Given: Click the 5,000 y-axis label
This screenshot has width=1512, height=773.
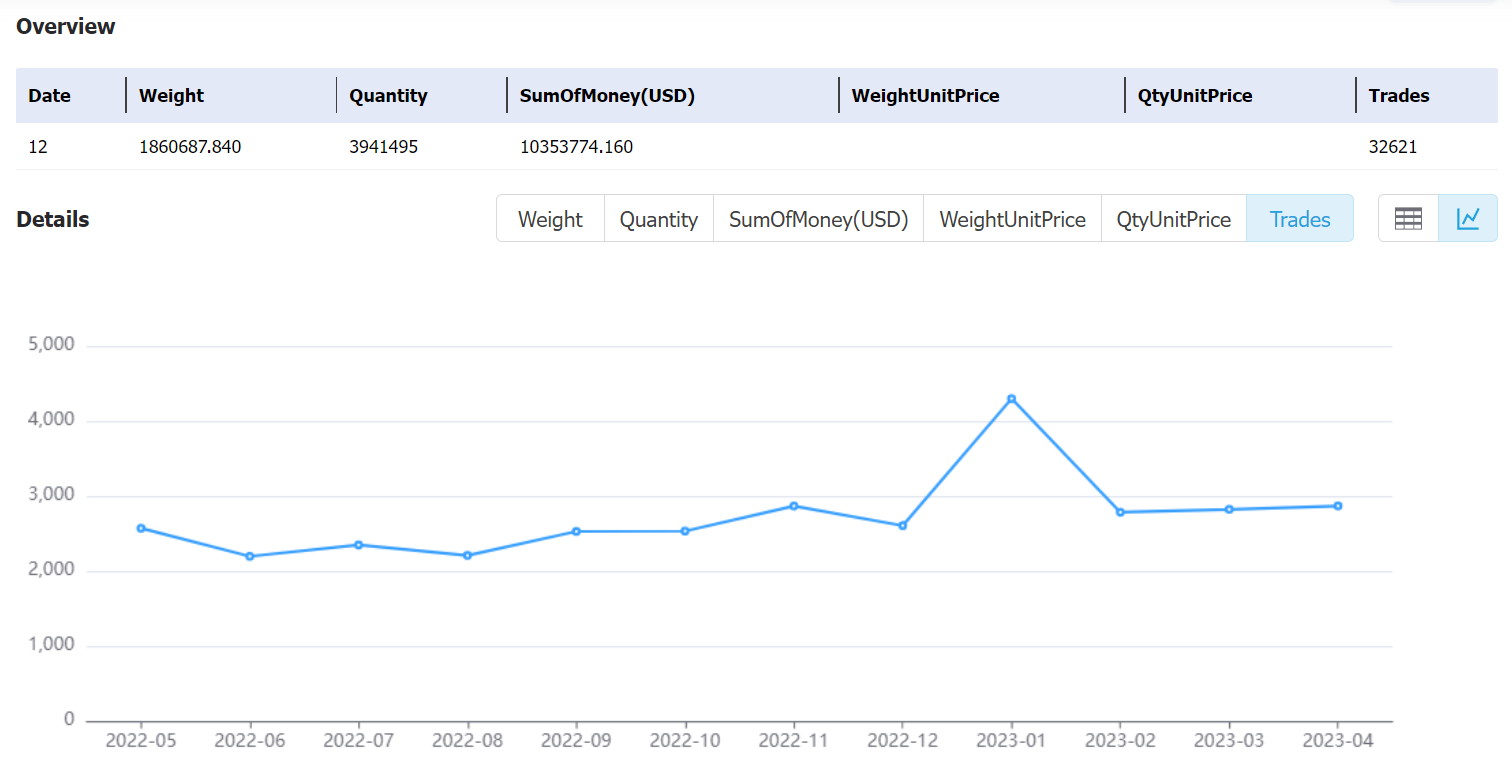Looking at the screenshot, I should pyautogui.click(x=53, y=345).
